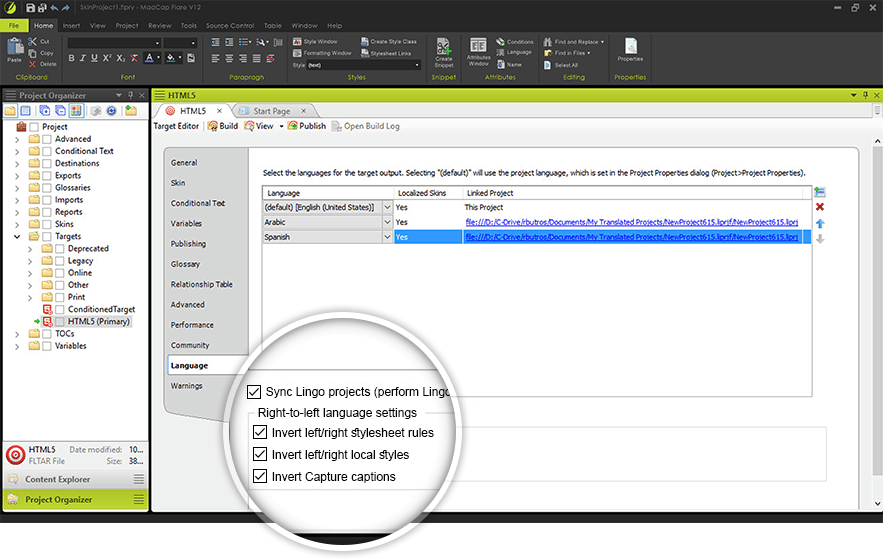This screenshot has height=560, width=883.
Task: Open the Arabic linked project file link
Action: 631,222
